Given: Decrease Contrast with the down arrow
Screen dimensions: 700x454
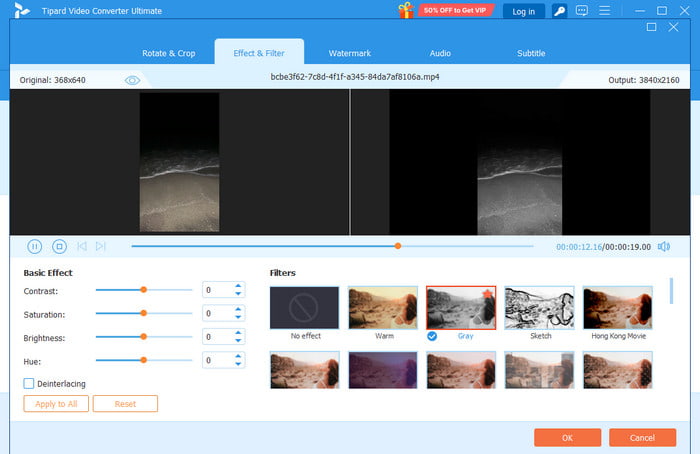Looking at the screenshot, I should coord(238,294).
